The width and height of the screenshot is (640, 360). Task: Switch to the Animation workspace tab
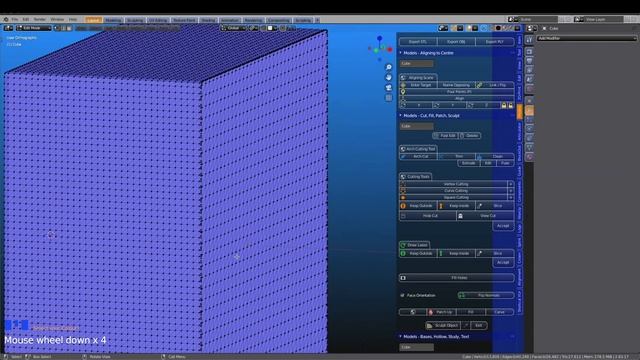coord(229,20)
